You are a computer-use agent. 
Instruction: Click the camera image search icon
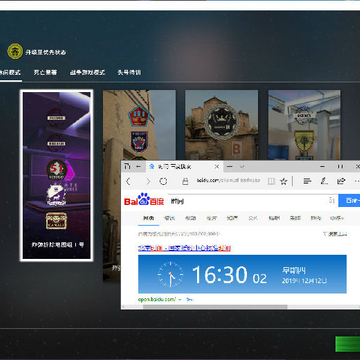click(332, 201)
